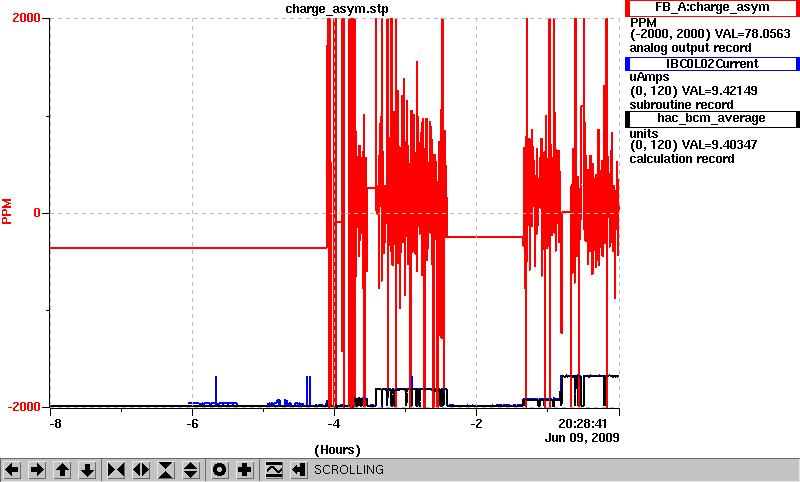Pan the plot left with the left arrow

tap(12, 469)
